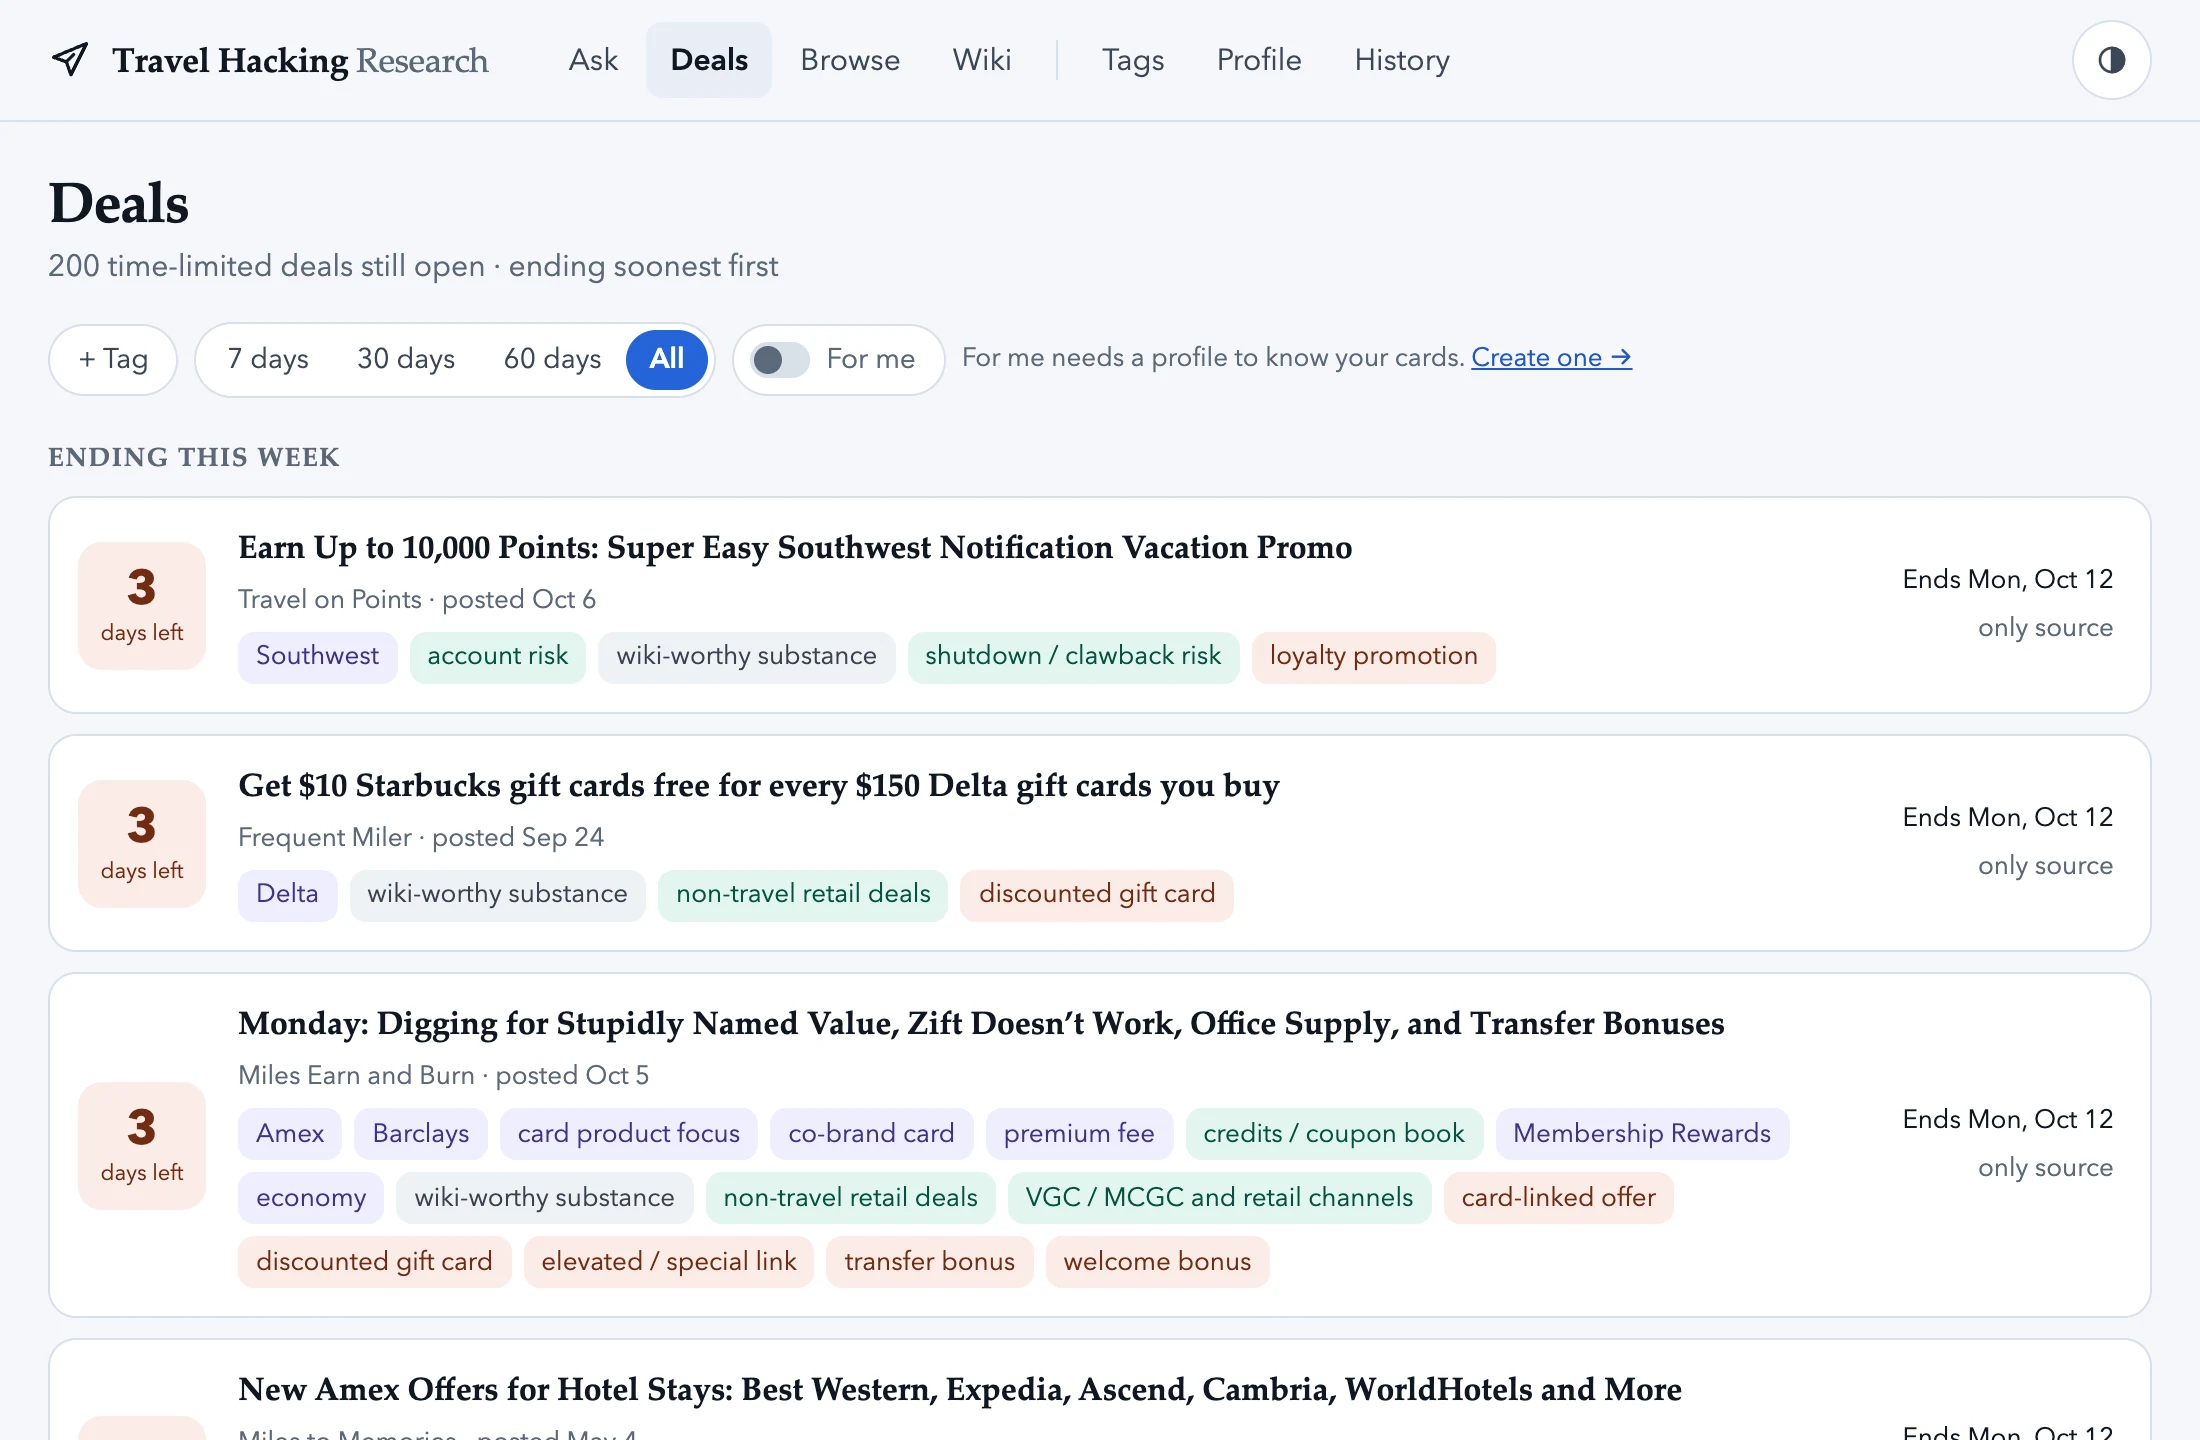Click the paper plane logo icon
The width and height of the screenshot is (2200, 1440).
[x=70, y=60]
